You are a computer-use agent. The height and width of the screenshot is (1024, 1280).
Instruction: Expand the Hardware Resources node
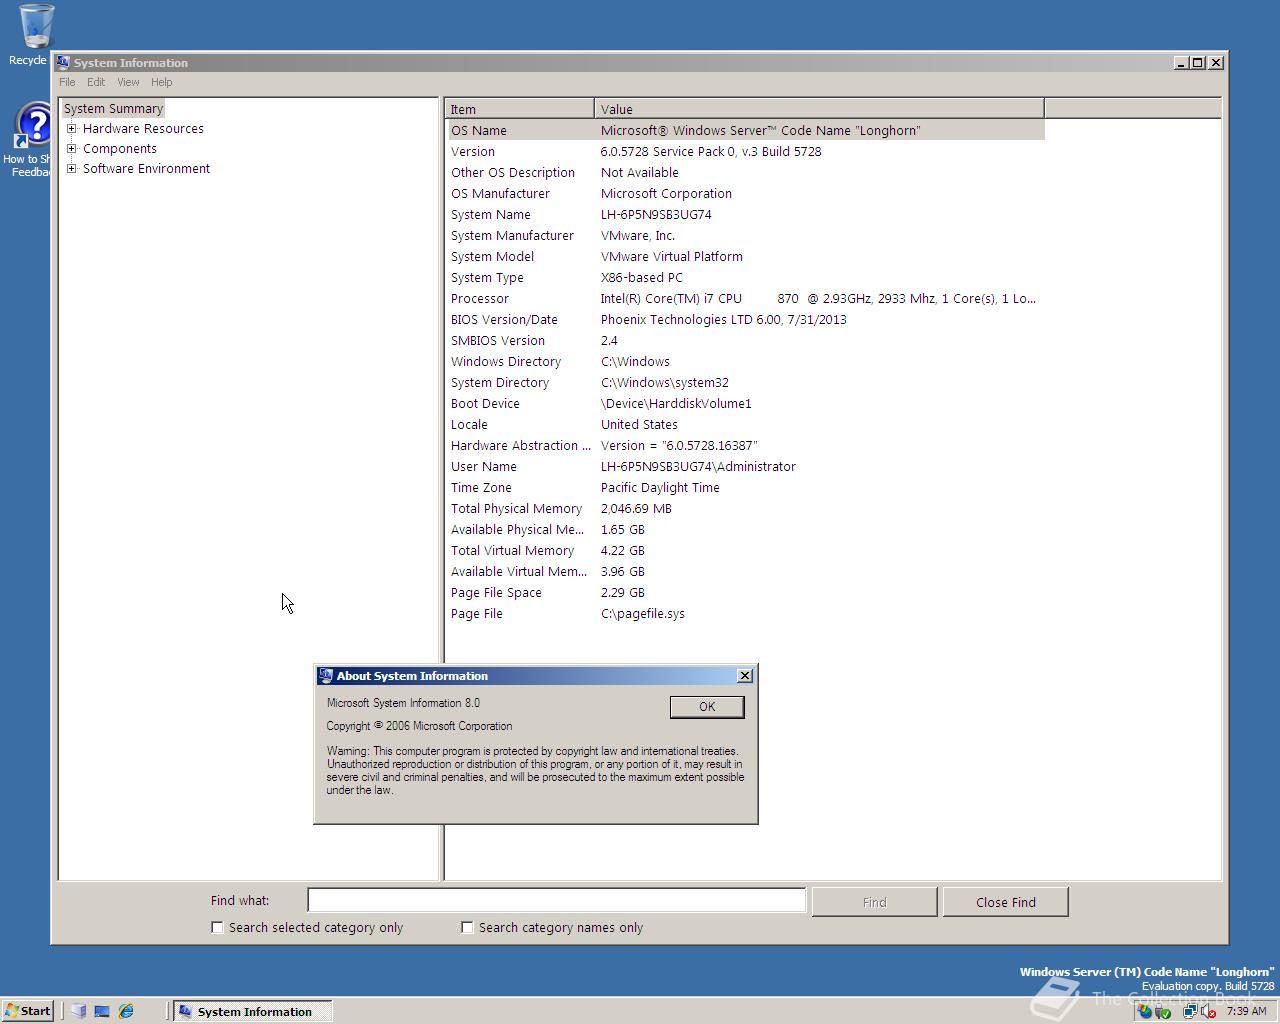point(72,128)
